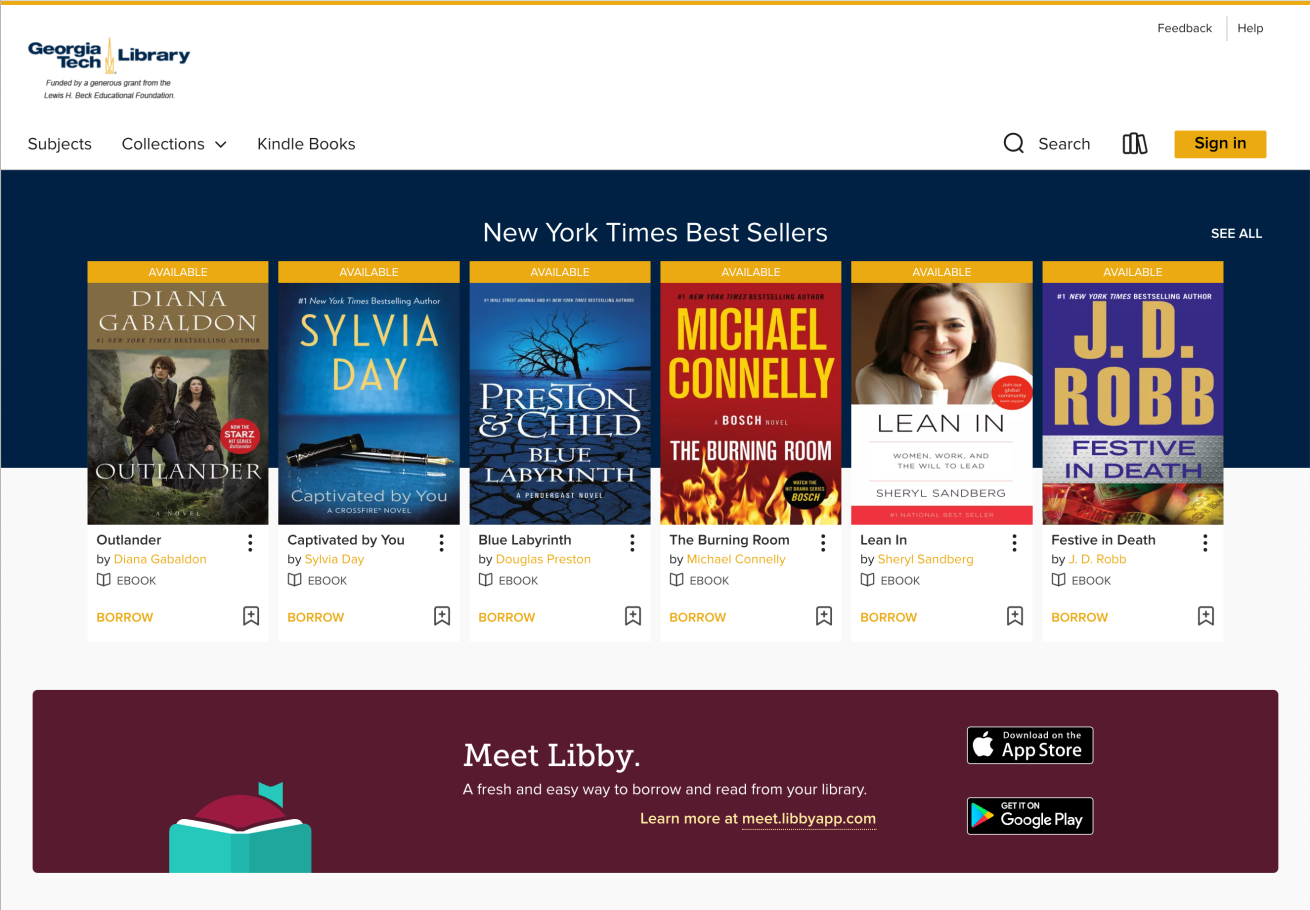Image resolution: width=1310 pixels, height=910 pixels.
Task: Open the meet.libbyapp.com link
Action: coord(809,818)
